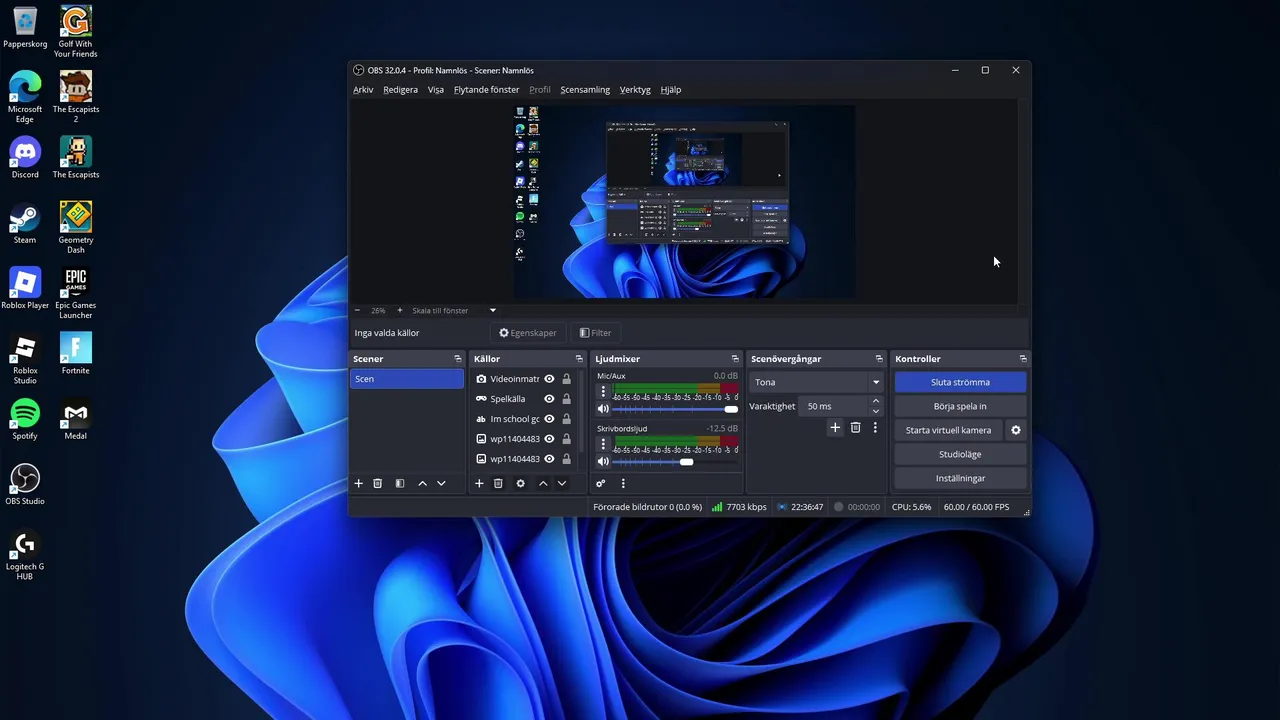This screenshot has width=1280, height=720.
Task: Add a new source in Källor panel
Action: click(479, 483)
